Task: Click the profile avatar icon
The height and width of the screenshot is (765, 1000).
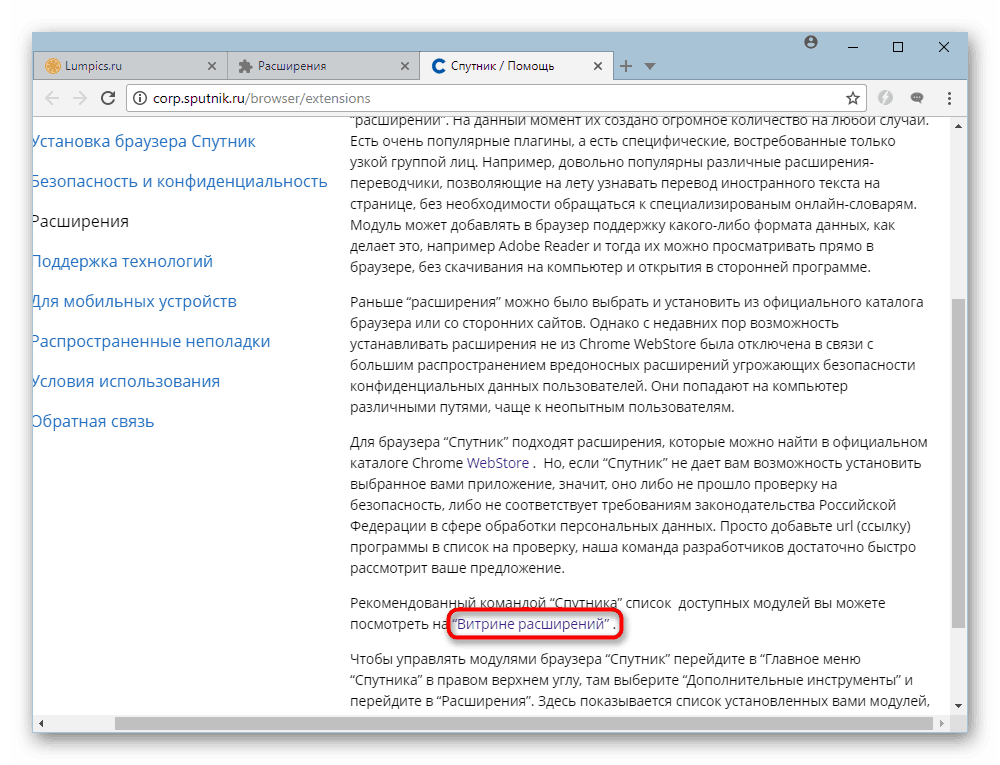Action: point(811,42)
